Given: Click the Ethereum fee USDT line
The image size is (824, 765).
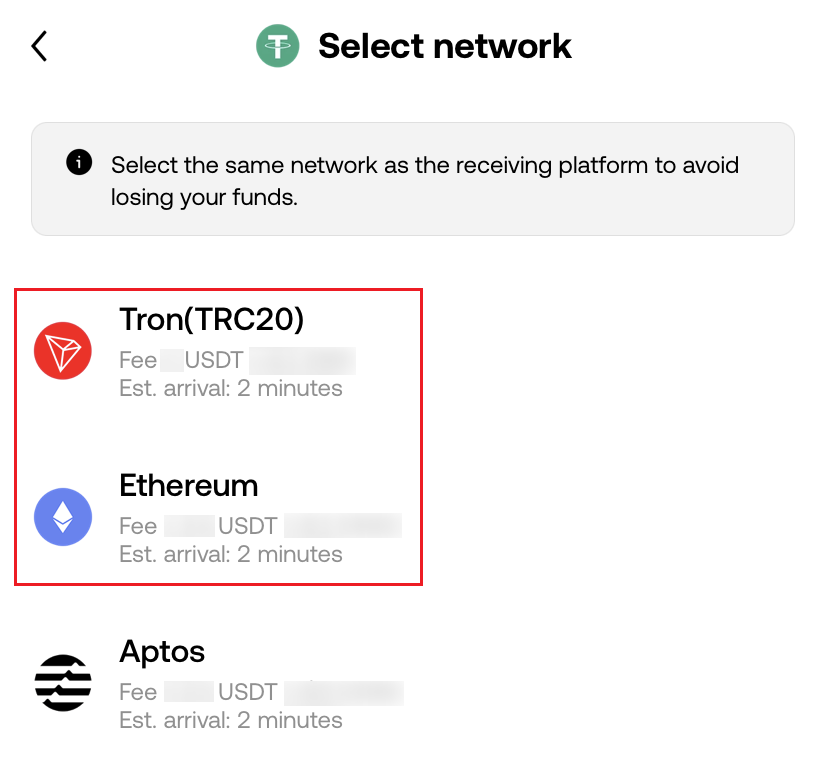Looking at the screenshot, I should point(261,526).
